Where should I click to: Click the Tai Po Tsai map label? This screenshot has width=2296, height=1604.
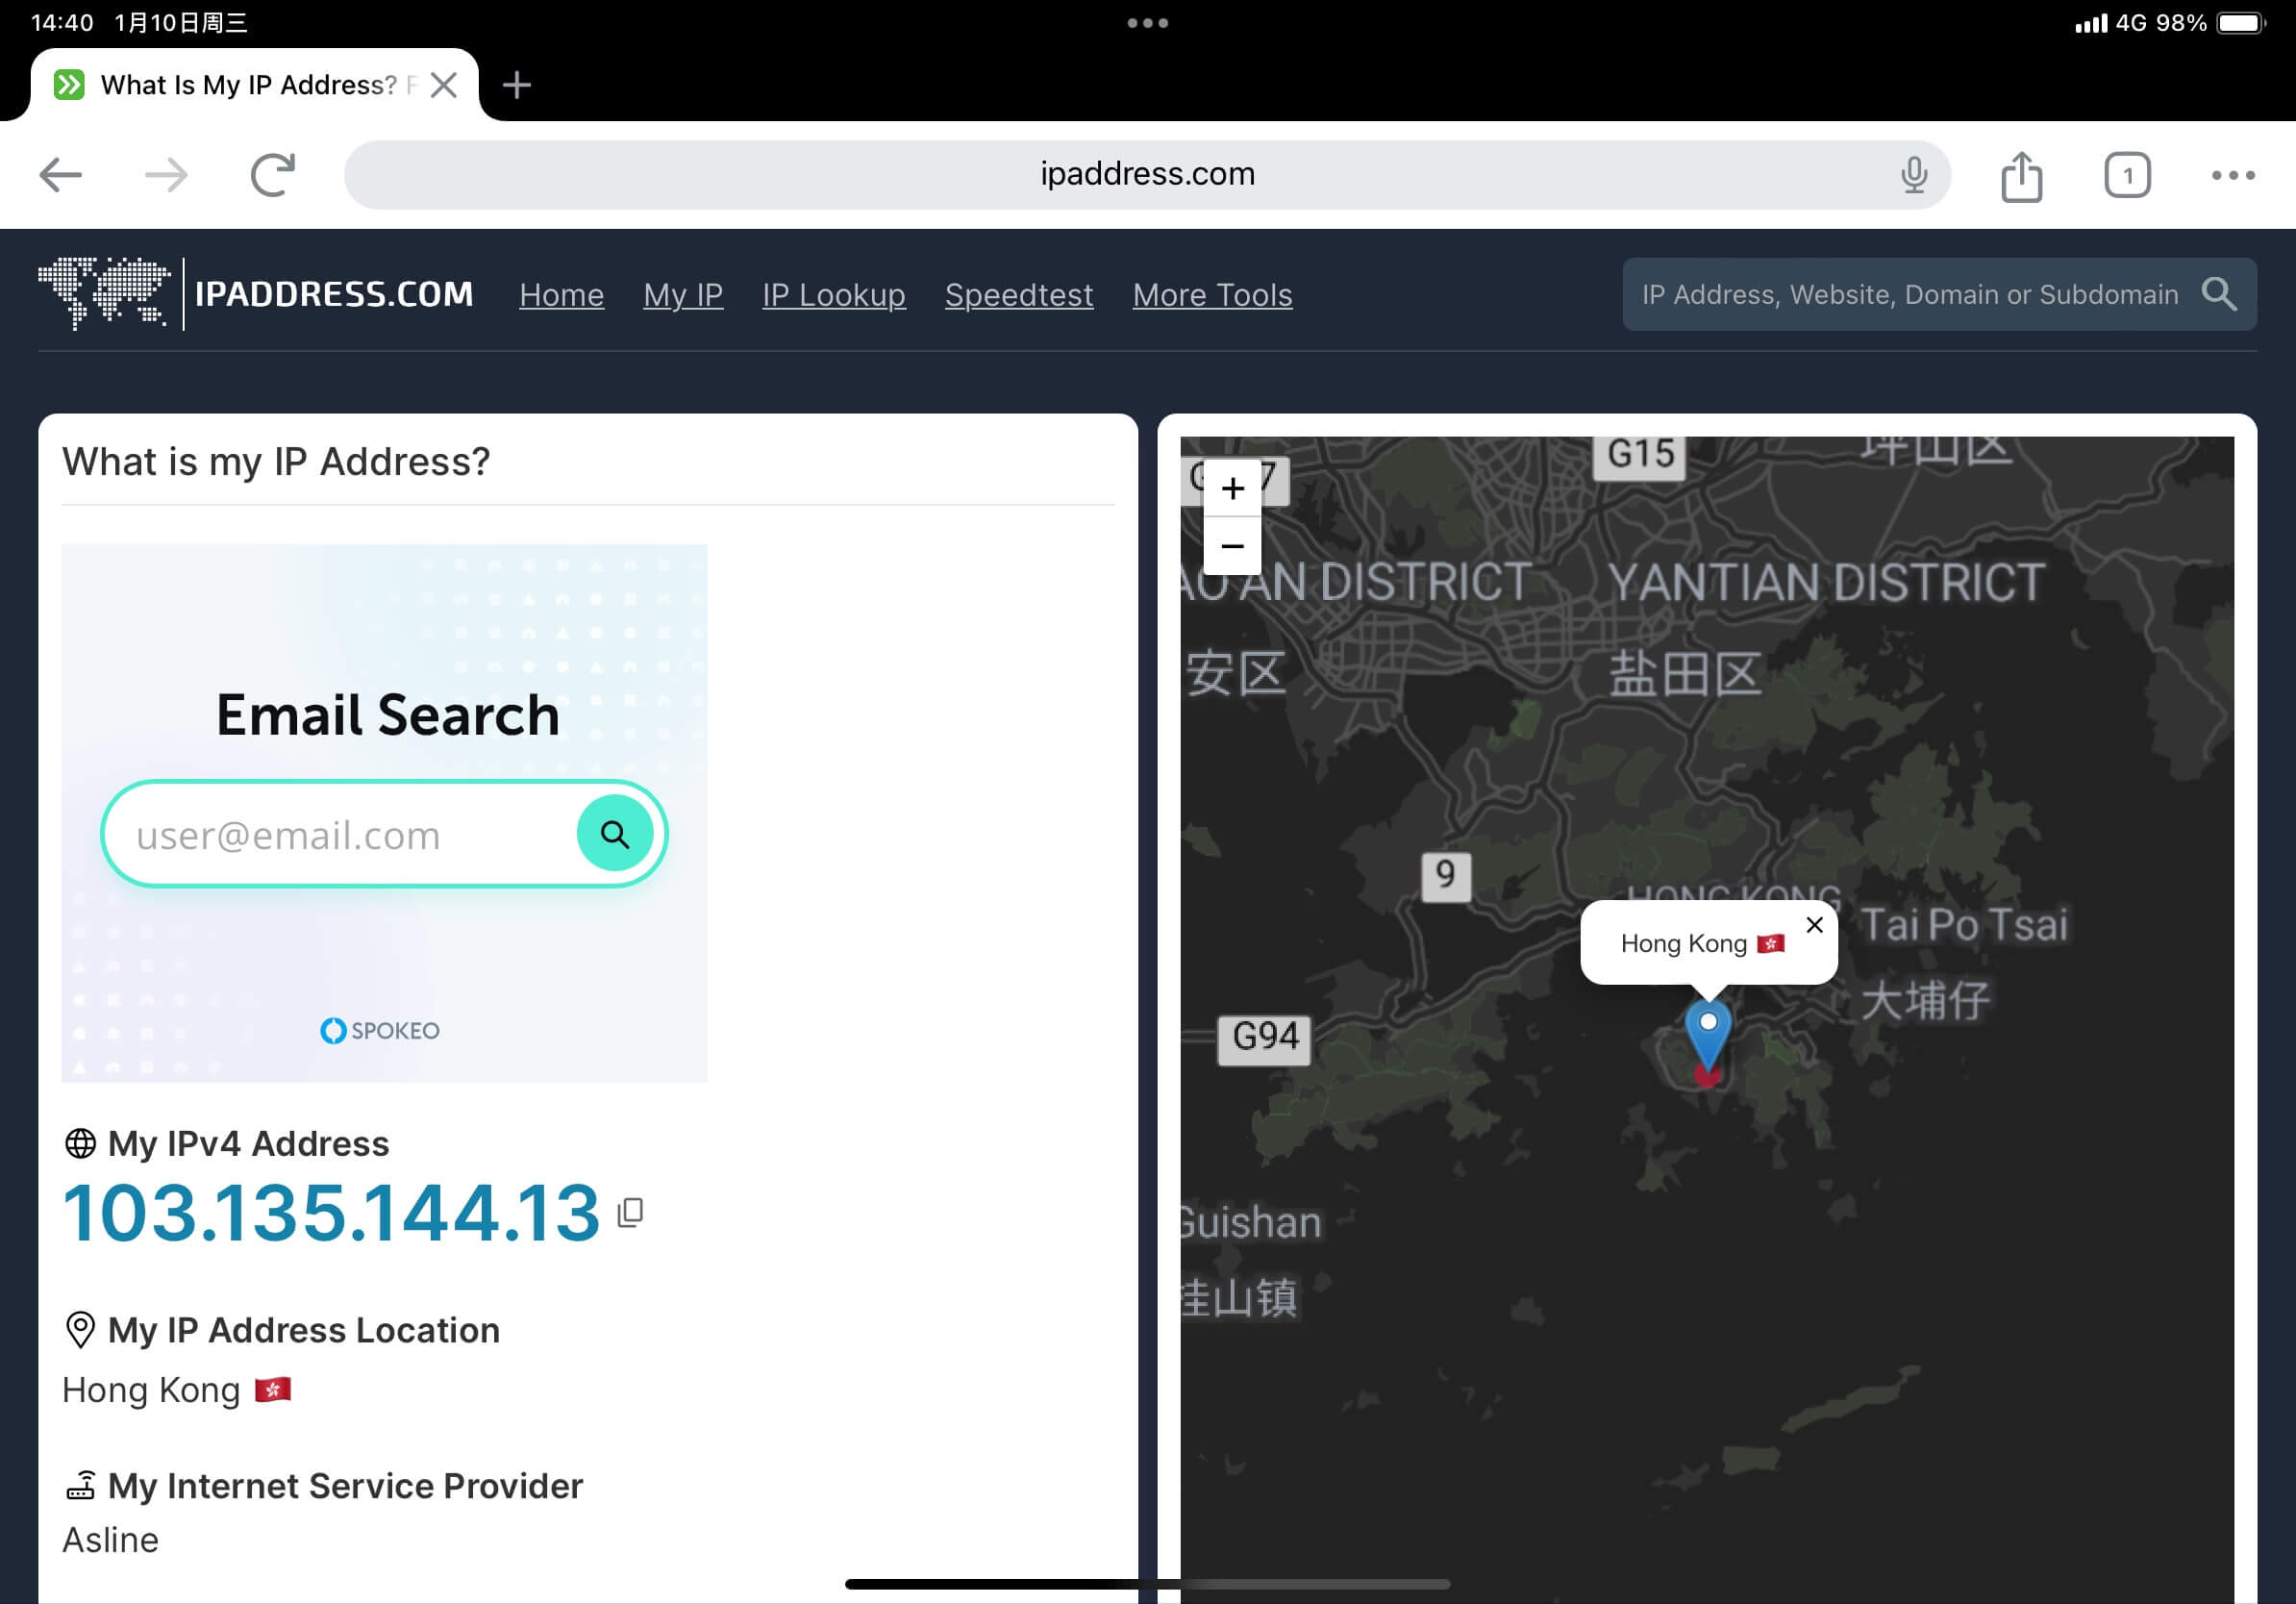tap(1963, 925)
